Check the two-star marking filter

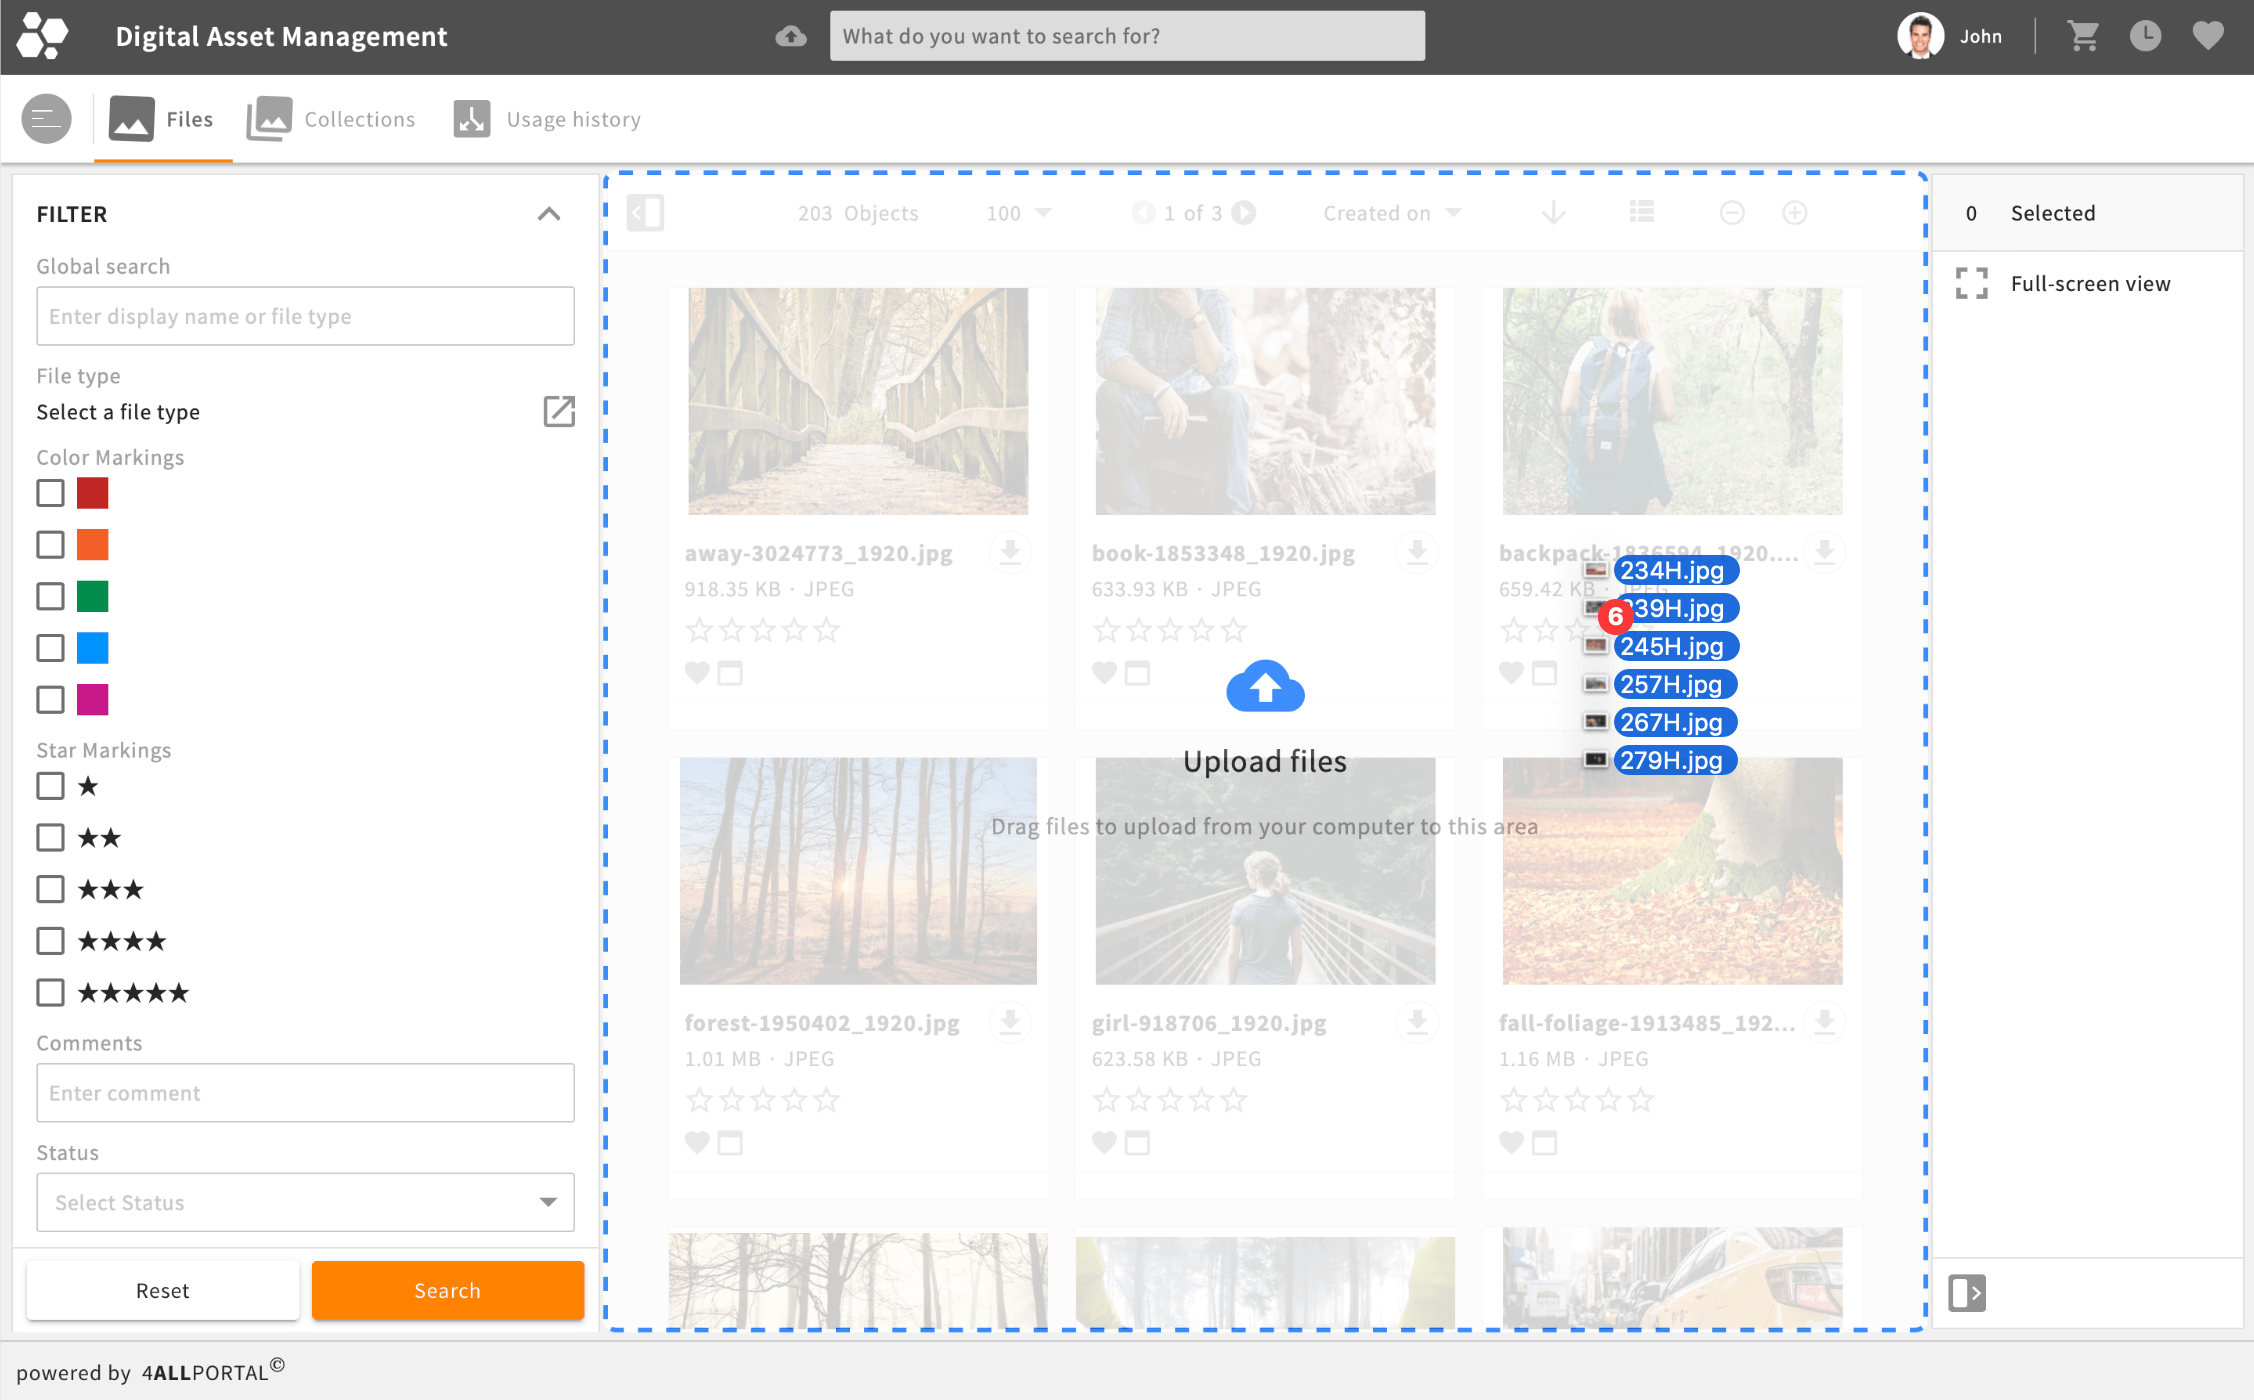pos(50,838)
